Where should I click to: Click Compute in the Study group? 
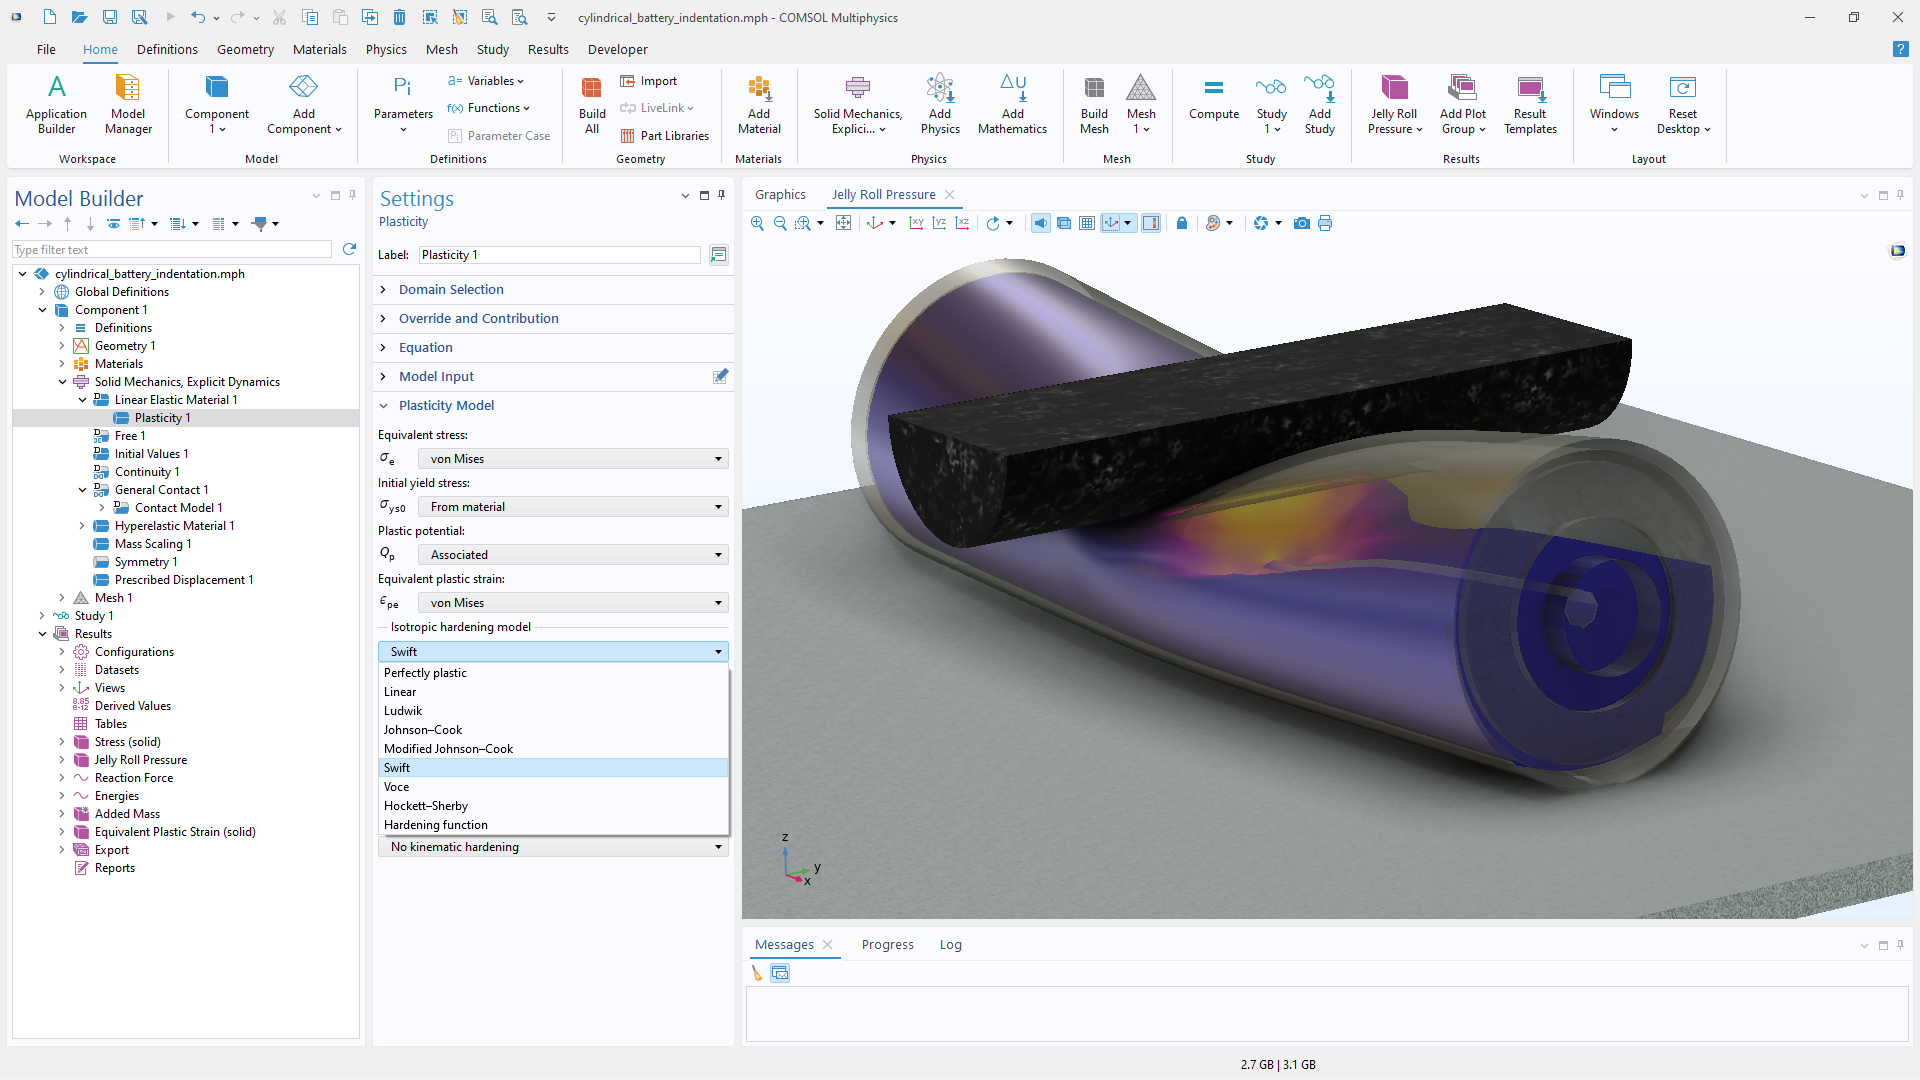tap(1213, 104)
